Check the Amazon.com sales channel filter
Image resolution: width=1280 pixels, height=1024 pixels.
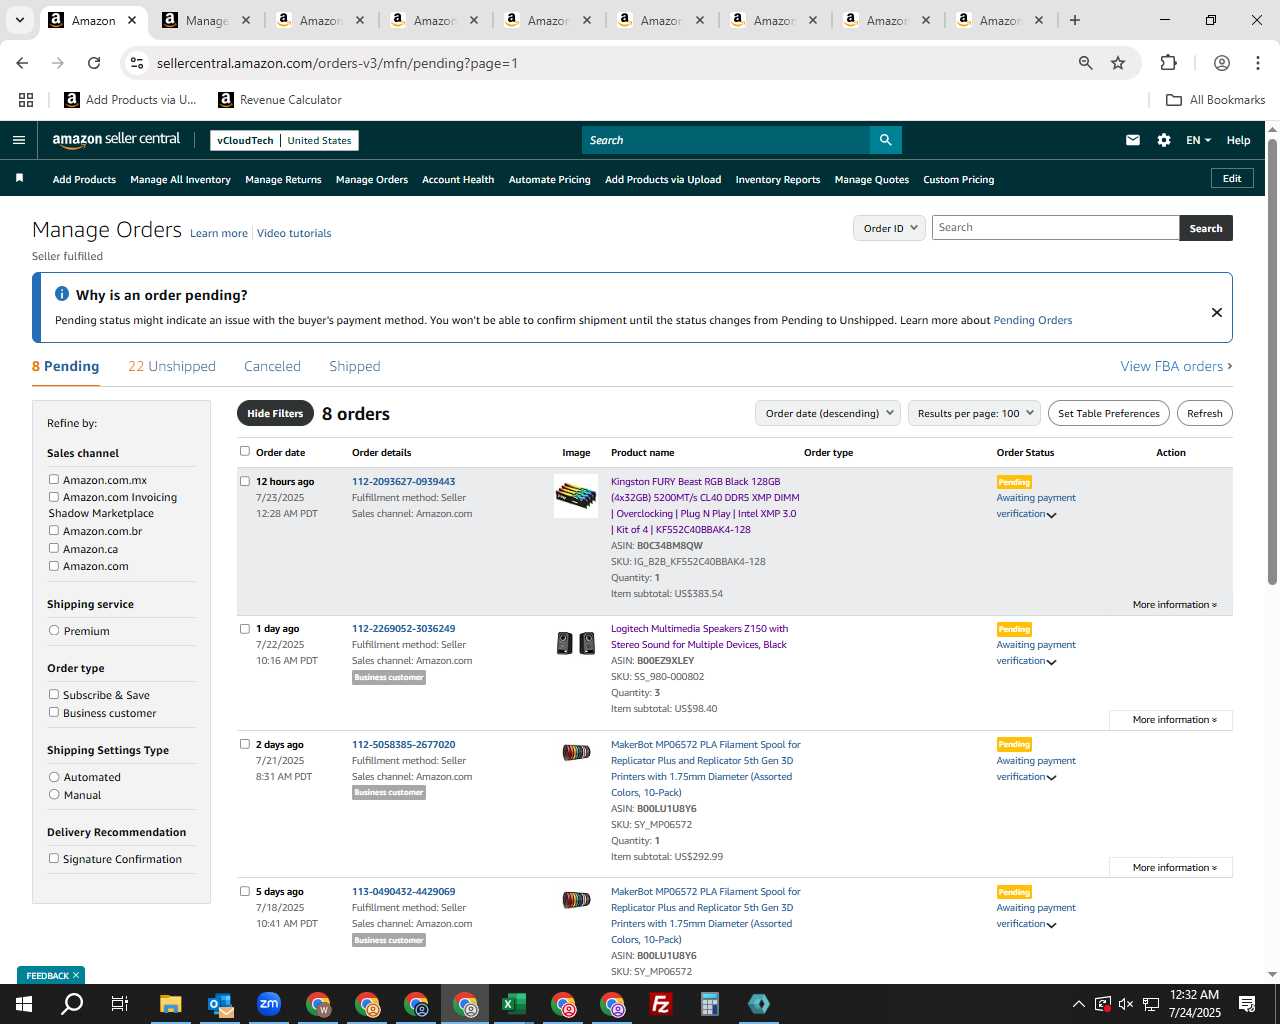[x=54, y=565]
